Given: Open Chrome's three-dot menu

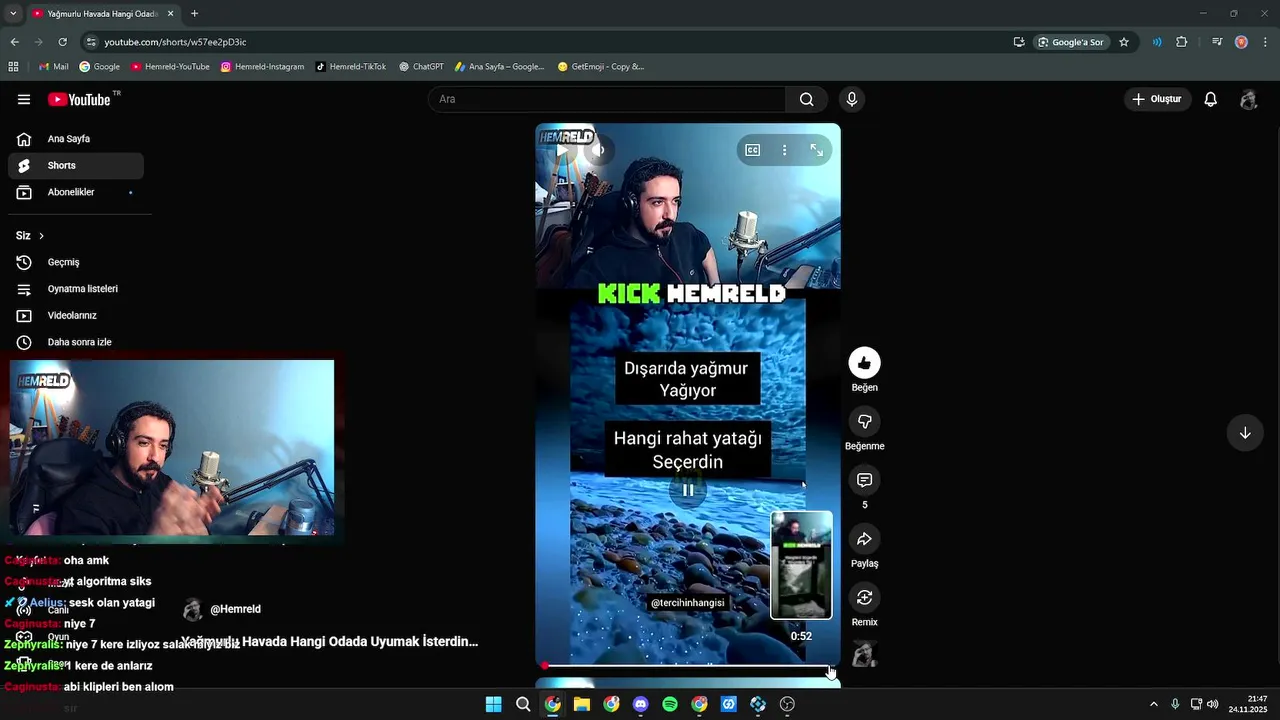Looking at the screenshot, I should click(x=1266, y=42).
